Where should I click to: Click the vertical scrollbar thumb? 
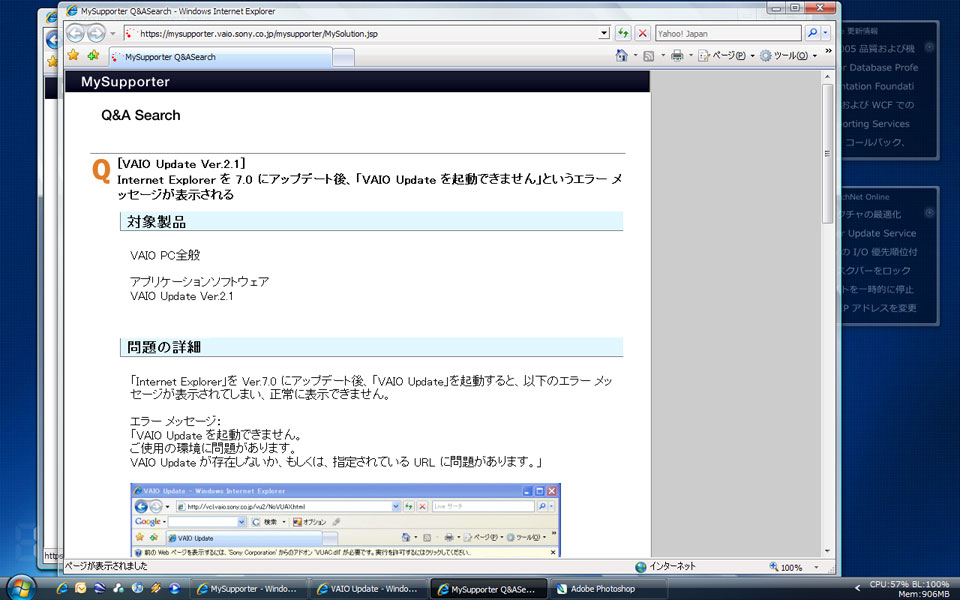click(x=827, y=154)
